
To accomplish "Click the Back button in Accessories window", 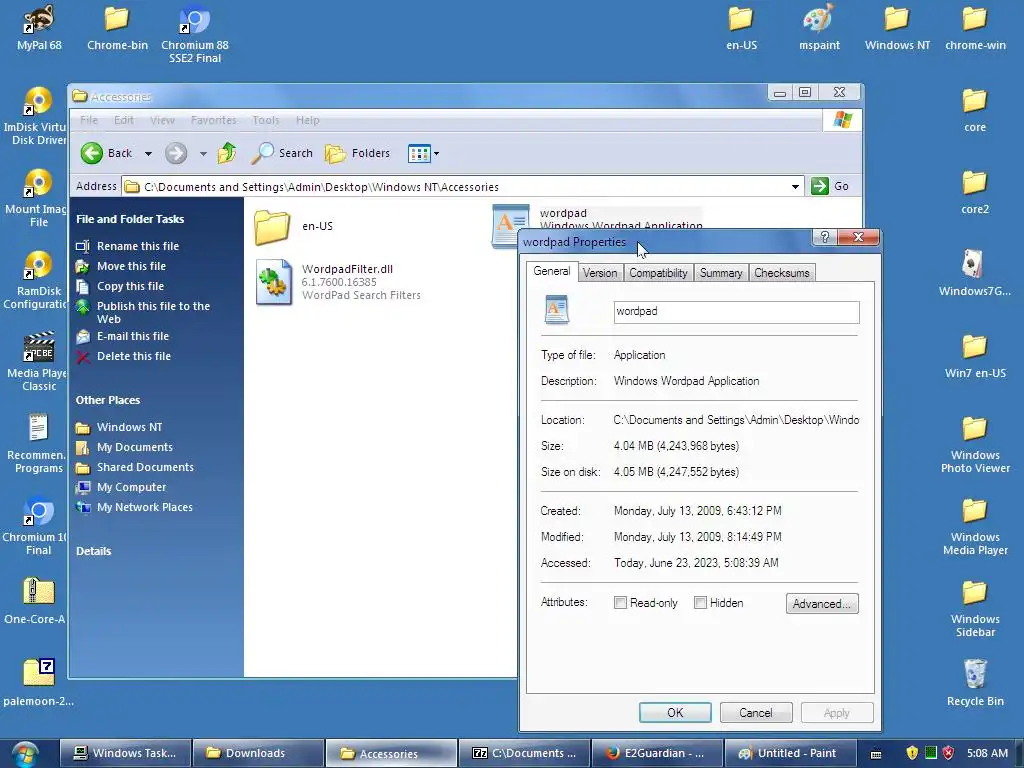I will coord(106,153).
